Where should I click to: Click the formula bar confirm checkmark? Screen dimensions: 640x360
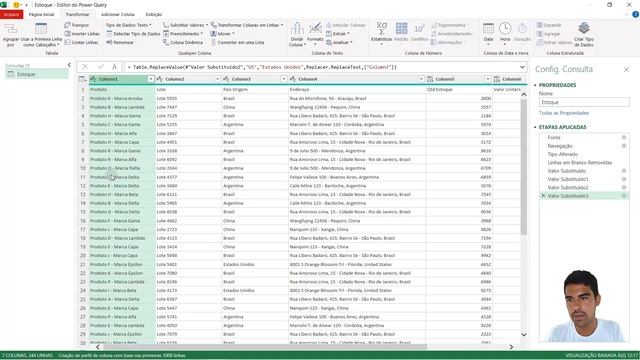[x=100, y=67]
